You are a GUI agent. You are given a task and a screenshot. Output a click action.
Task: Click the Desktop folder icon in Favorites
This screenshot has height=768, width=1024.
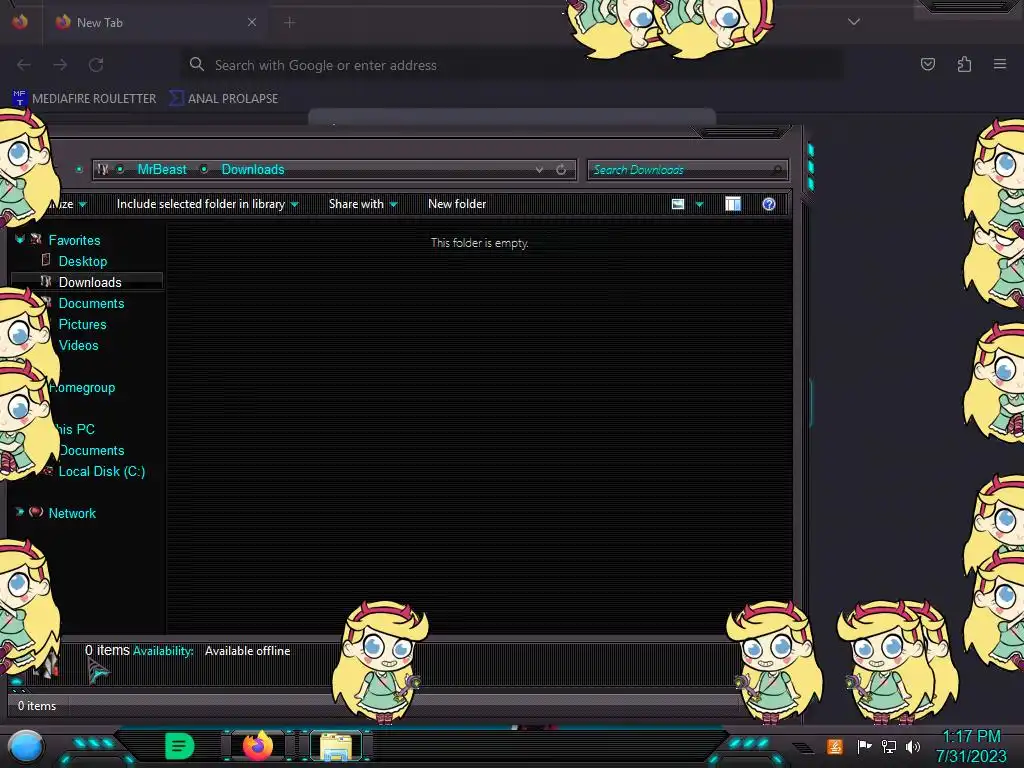point(46,260)
